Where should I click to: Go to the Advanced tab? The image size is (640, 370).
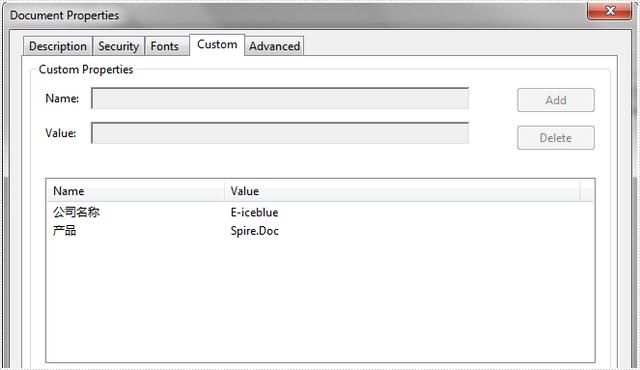pos(274,46)
